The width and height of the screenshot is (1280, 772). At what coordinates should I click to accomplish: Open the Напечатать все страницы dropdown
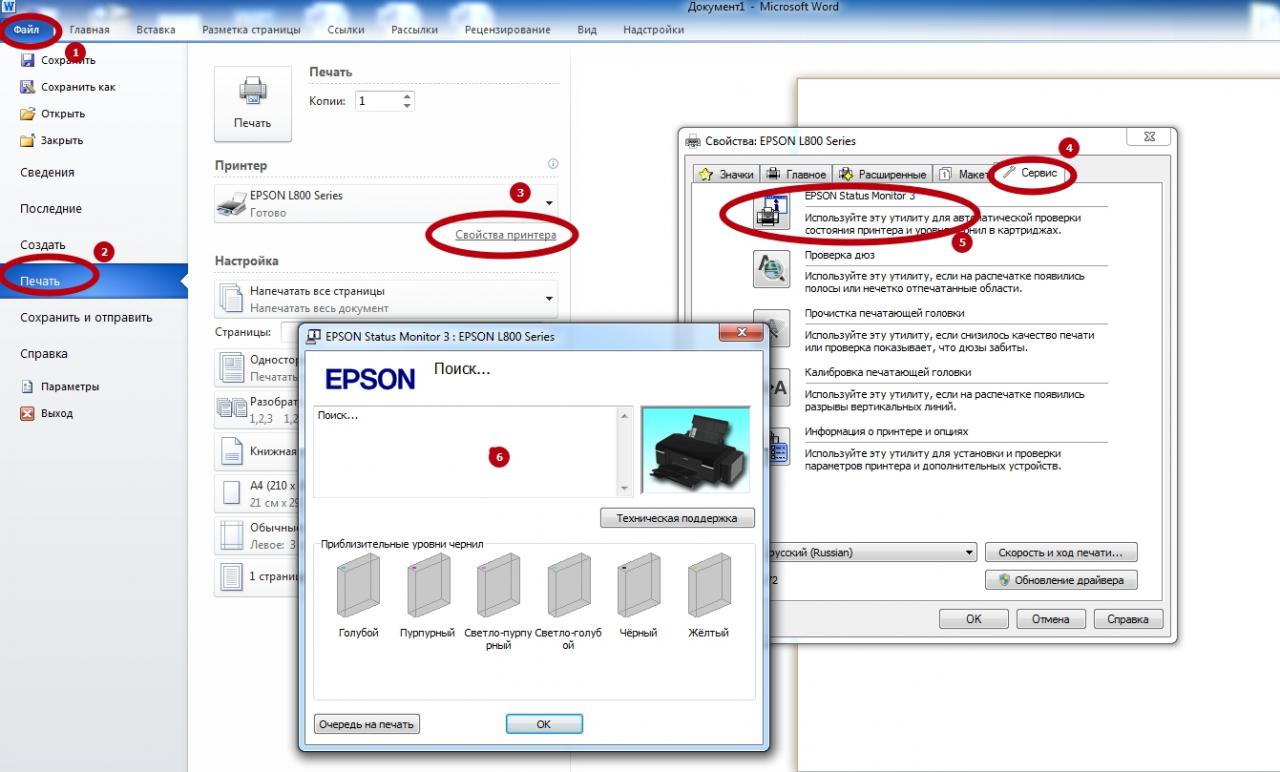pyautogui.click(x=549, y=298)
